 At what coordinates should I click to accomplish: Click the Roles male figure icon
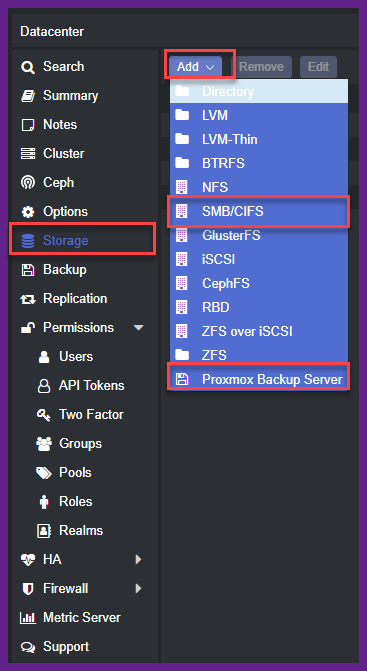[x=44, y=502]
